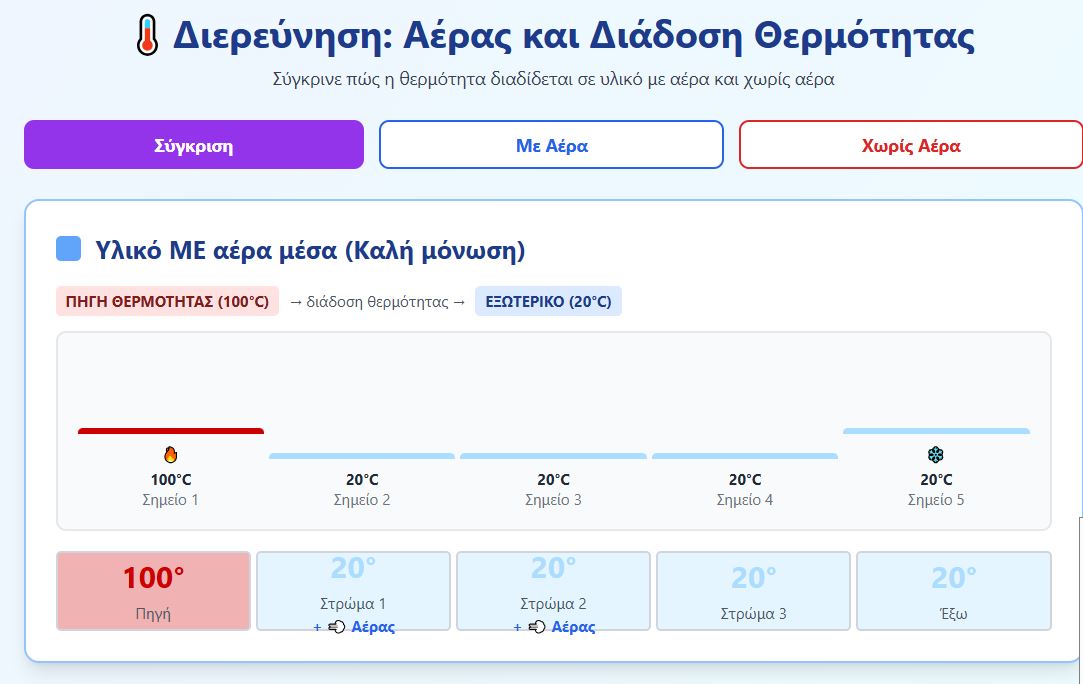This screenshot has height=684, width=1083.
Task: Click the Έξω temperature box
Action: point(953,590)
